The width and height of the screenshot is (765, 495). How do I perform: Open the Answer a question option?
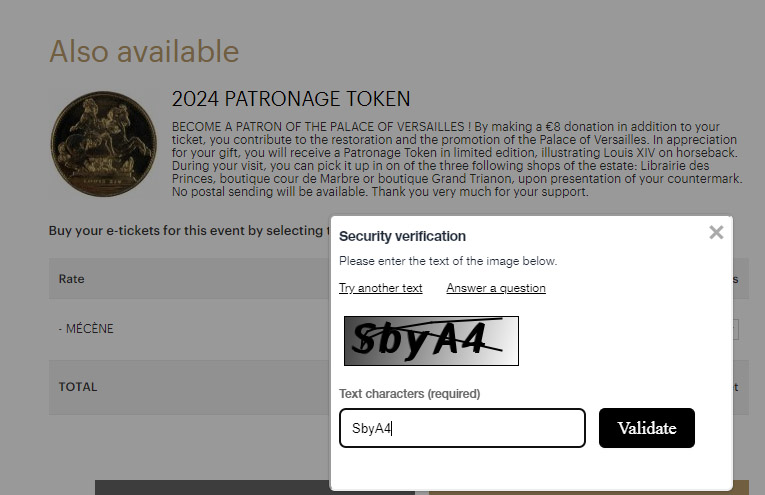[496, 288]
